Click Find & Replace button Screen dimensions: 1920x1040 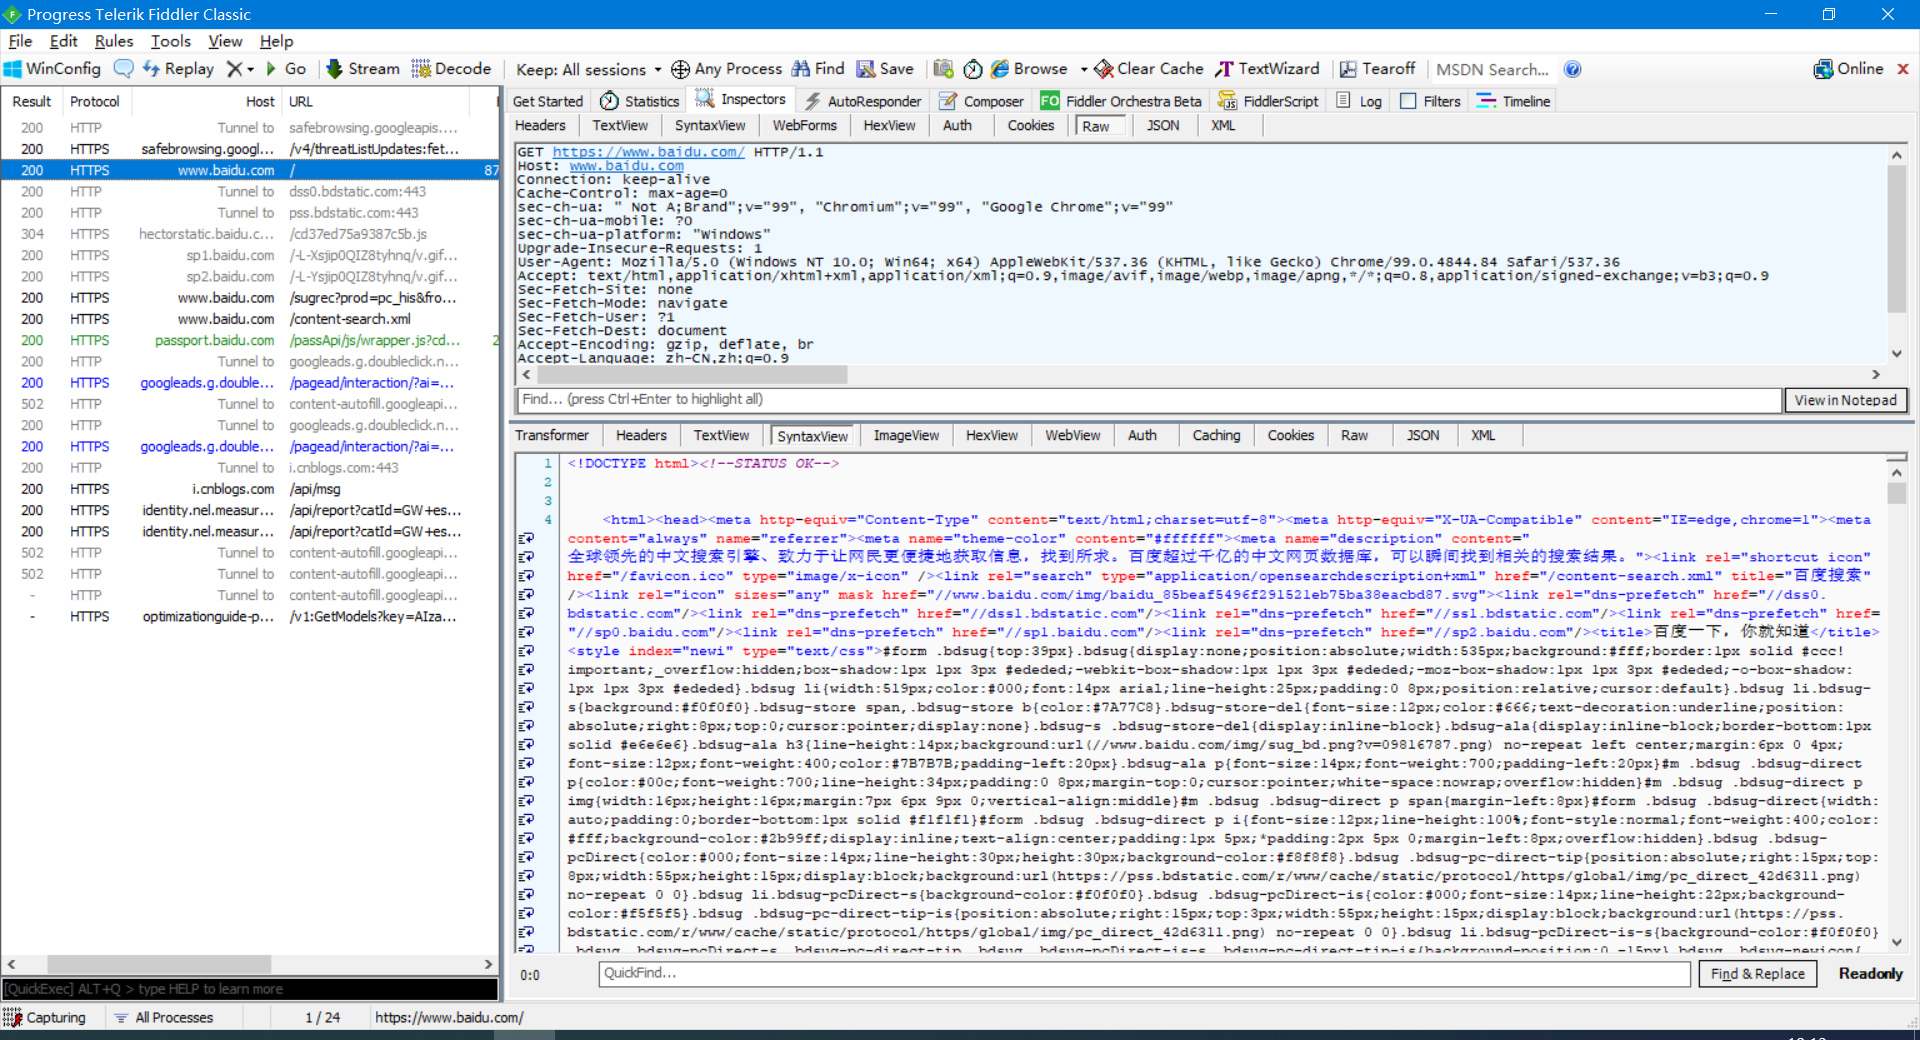click(x=1757, y=973)
